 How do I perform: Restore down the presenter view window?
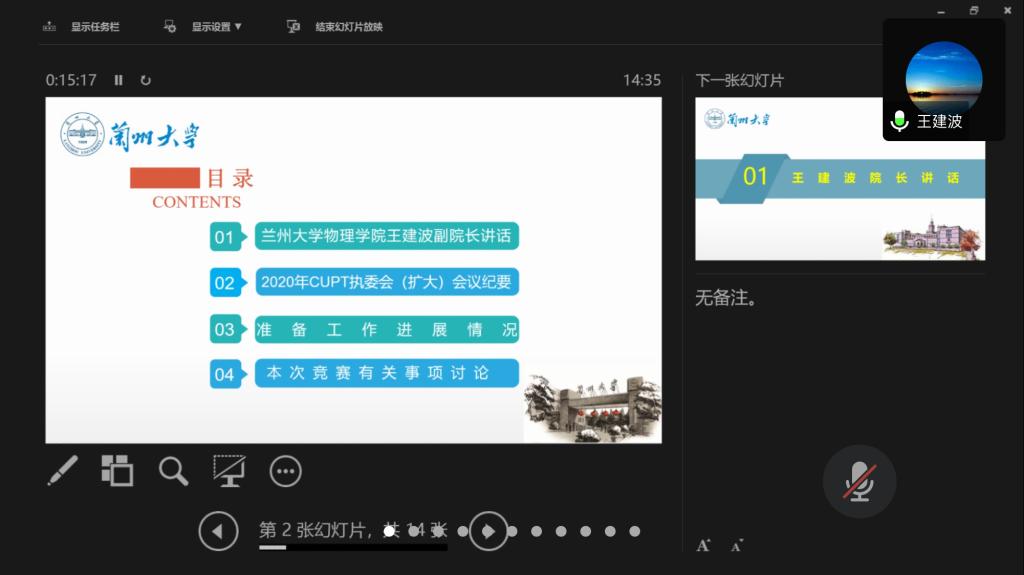click(974, 10)
